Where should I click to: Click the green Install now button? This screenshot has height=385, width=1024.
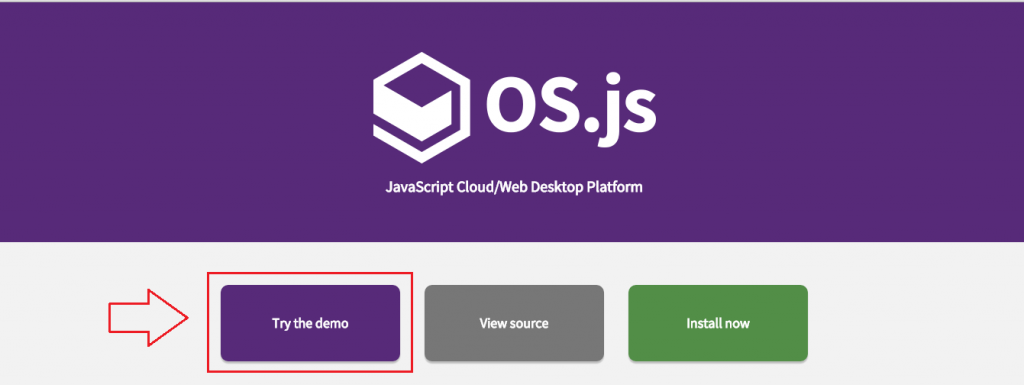coord(718,323)
